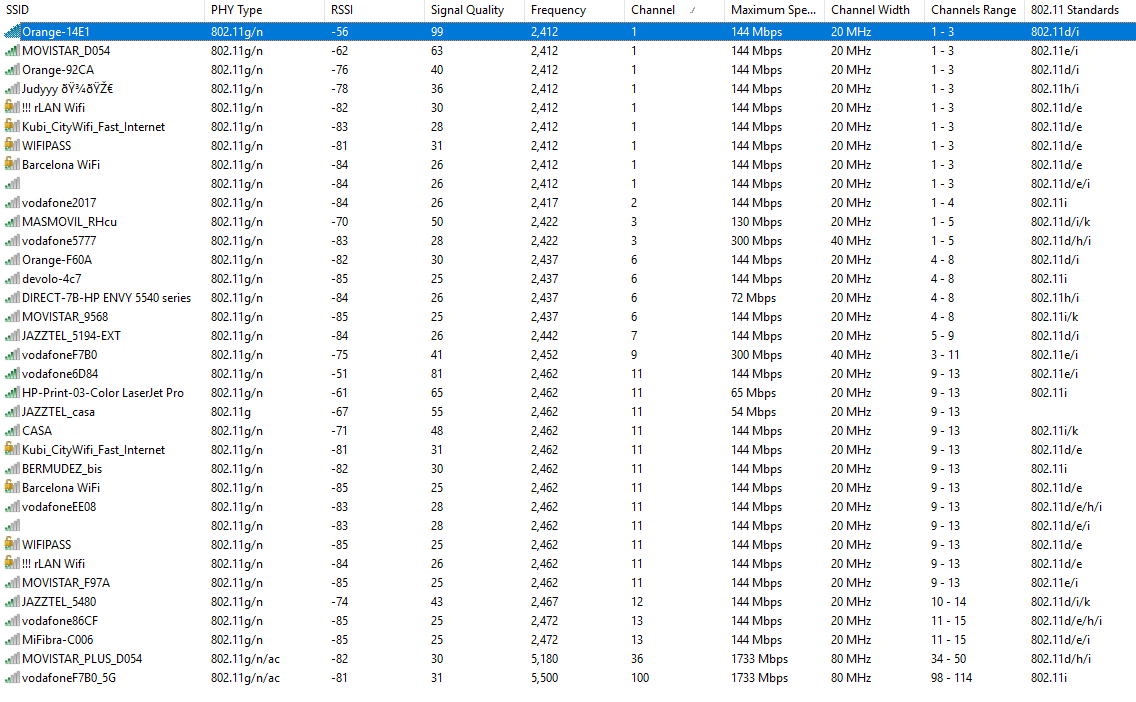
Task: Click the signal icon beside Orange-14E1
Action: click(12, 31)
